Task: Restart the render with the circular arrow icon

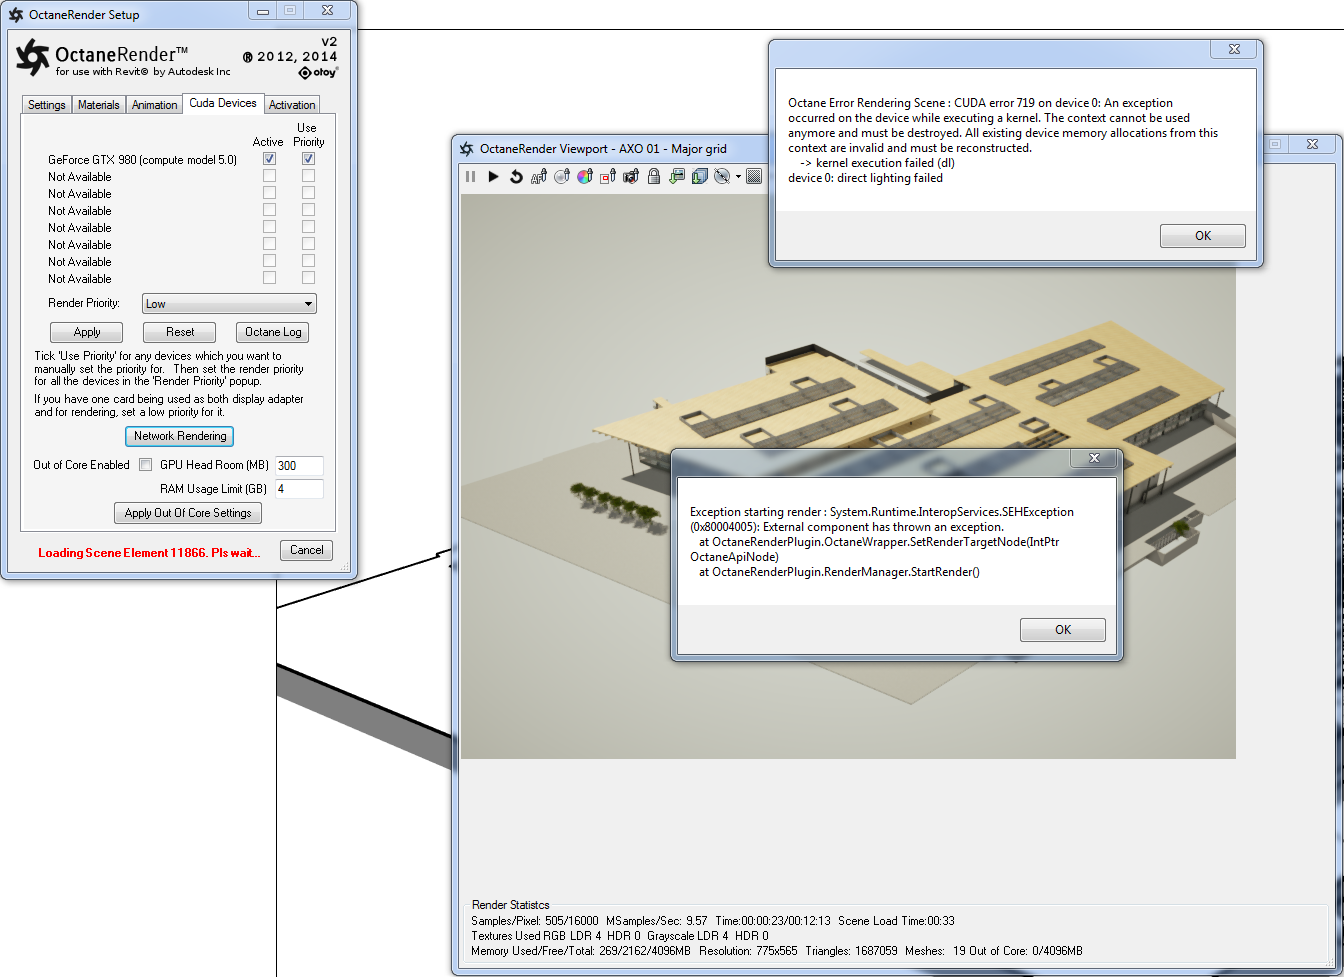Action: (516, 177)
